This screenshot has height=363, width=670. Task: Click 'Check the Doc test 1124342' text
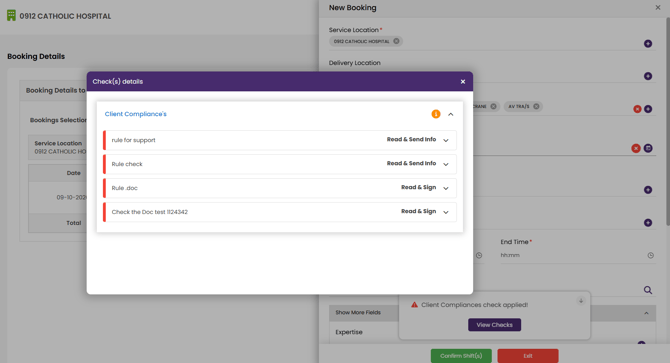150,212
